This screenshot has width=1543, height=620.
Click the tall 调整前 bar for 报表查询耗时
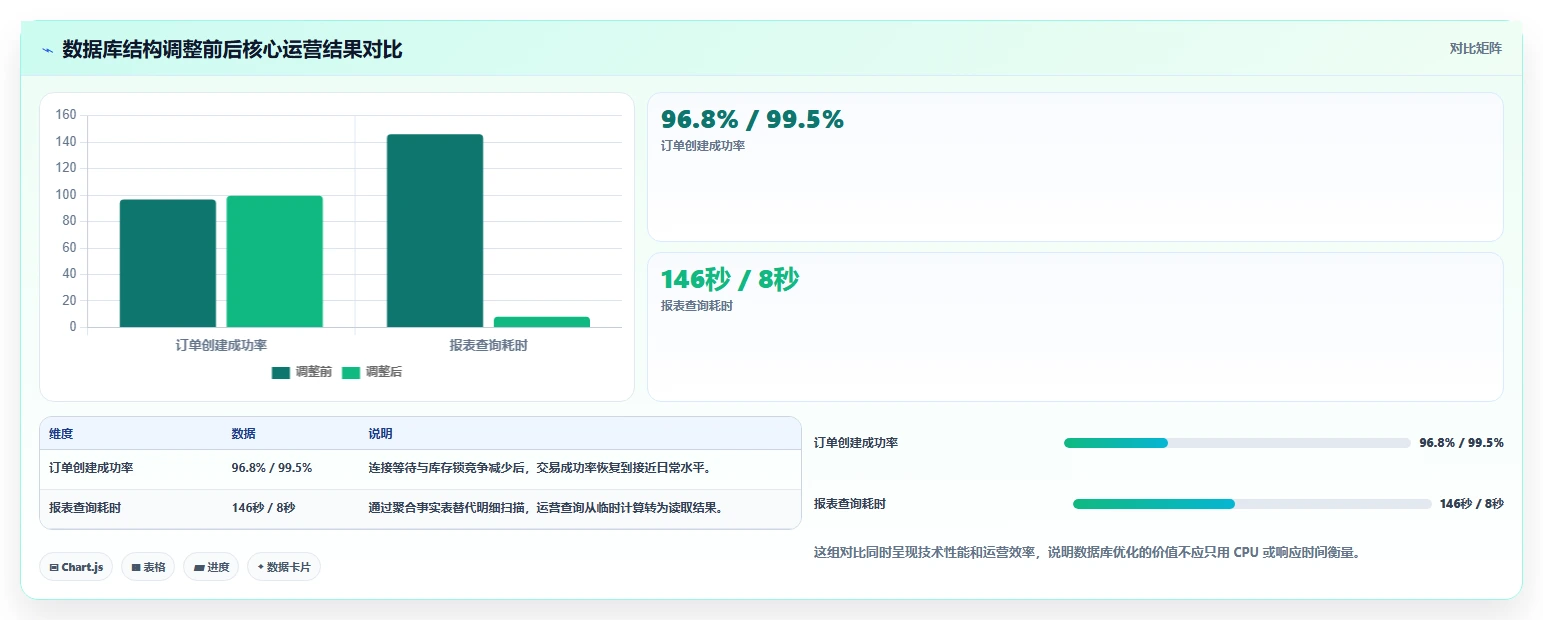[x=435, y=230]
